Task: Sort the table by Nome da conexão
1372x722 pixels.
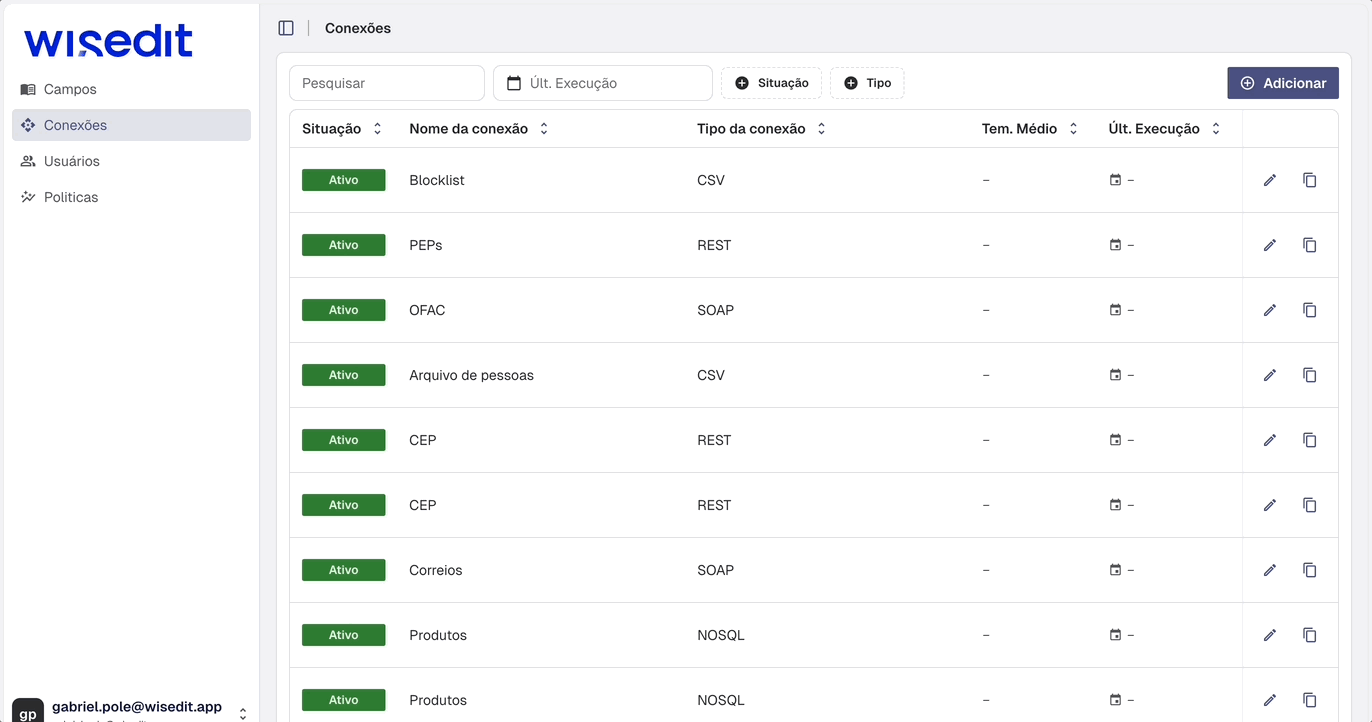Action: [543, 128]
